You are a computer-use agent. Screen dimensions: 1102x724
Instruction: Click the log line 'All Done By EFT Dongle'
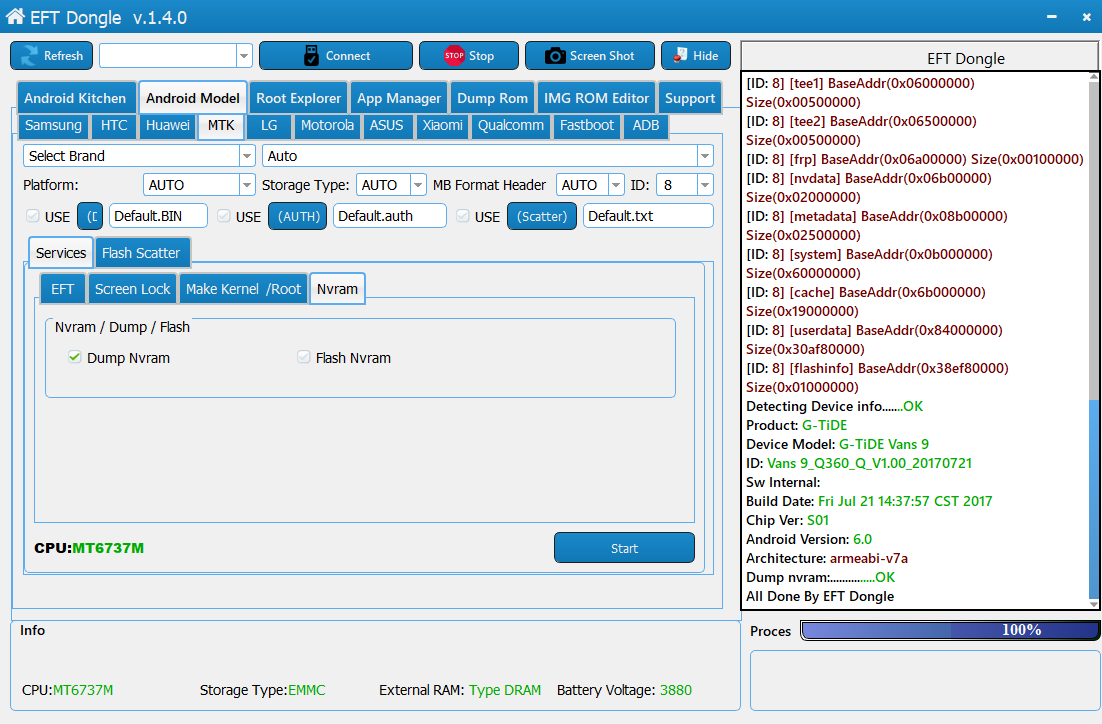820,596
